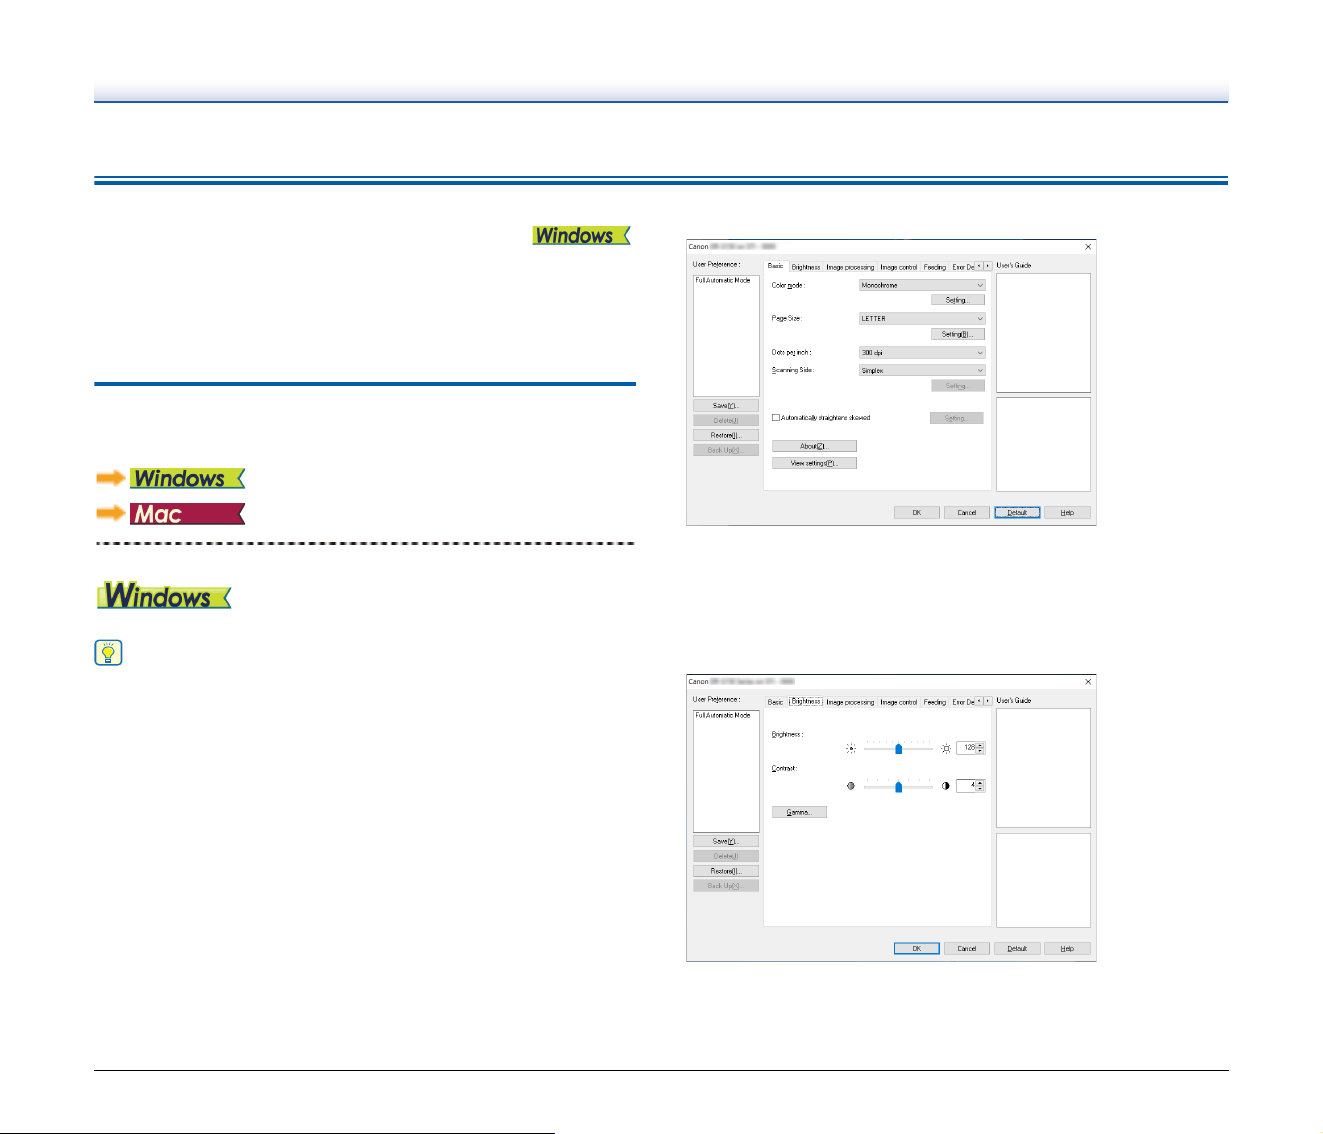This screenshot has height=1134, width=1323.
Task: Click the lightbulb hint icon on the page
Action: coord(108,654)
